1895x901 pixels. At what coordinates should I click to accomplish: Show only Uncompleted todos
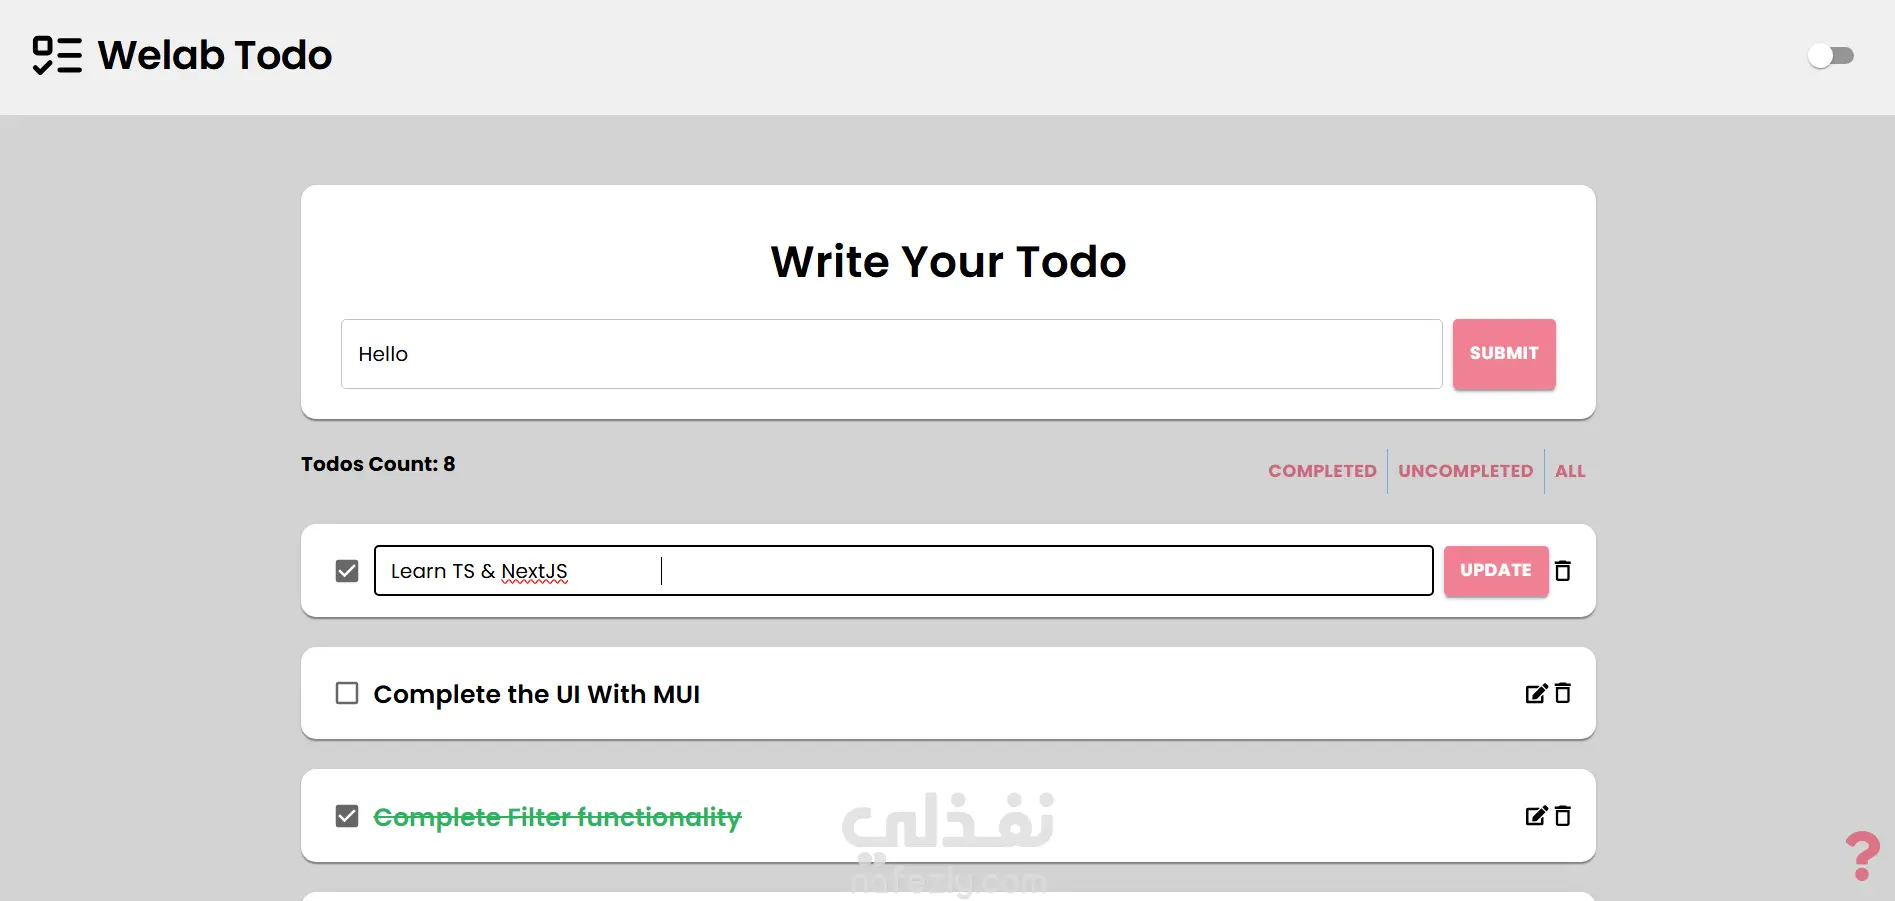click(1465, 471)
